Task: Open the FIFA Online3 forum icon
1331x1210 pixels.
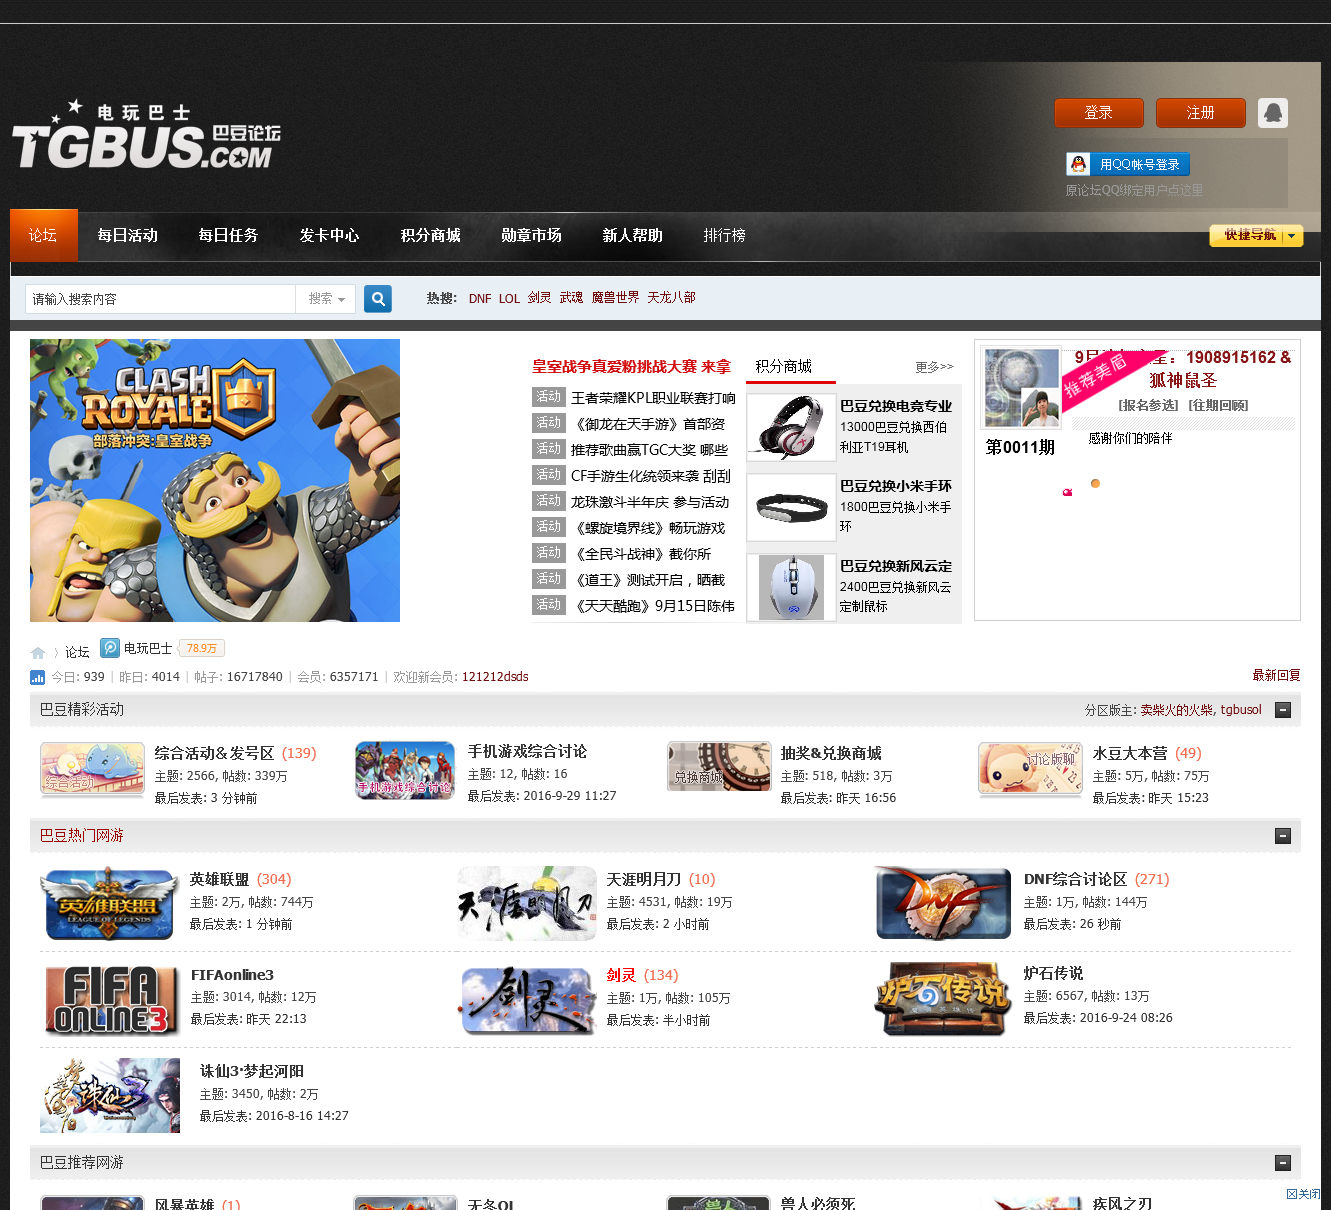Action: (110, 1000)
